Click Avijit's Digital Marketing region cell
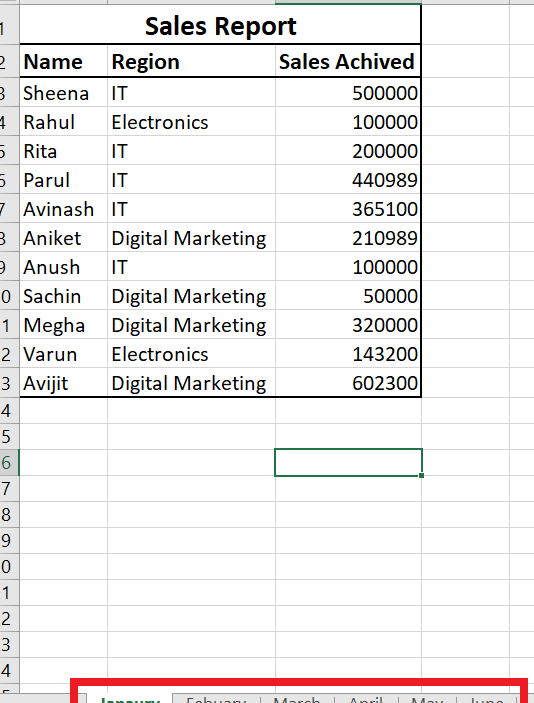Screen dimensions: 534x703 click(x=191, y=383)
